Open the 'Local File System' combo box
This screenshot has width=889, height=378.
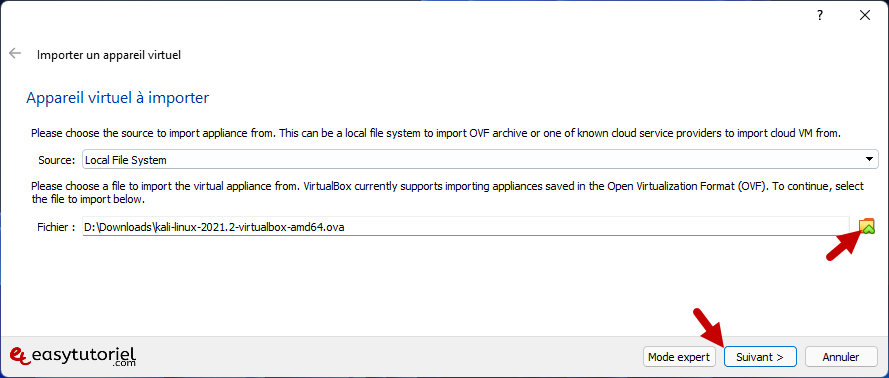point(480,160)
